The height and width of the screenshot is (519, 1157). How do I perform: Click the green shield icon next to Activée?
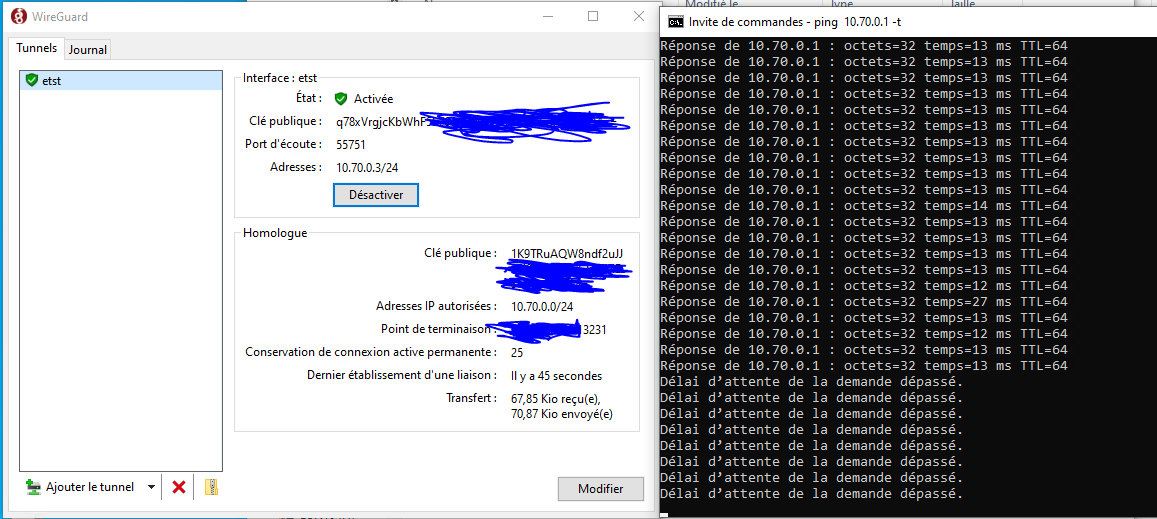point(340,98)
